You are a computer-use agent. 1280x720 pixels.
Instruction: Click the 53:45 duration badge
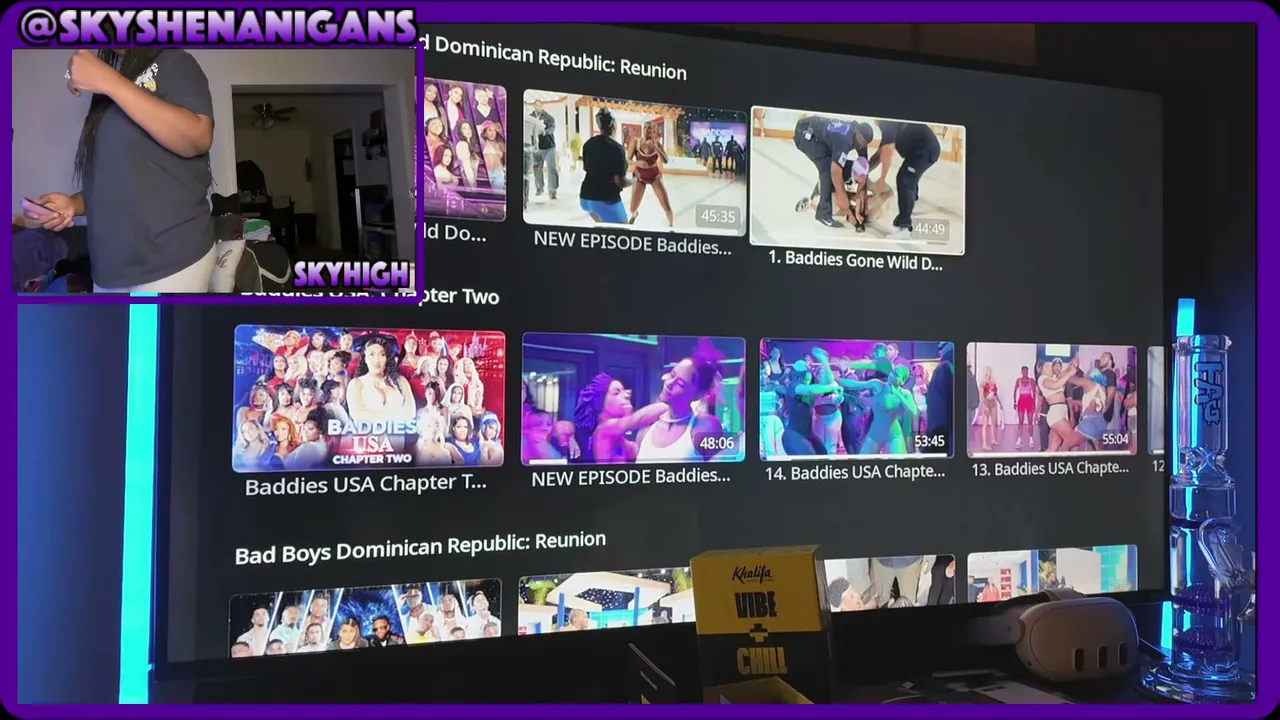click(929, 441)
